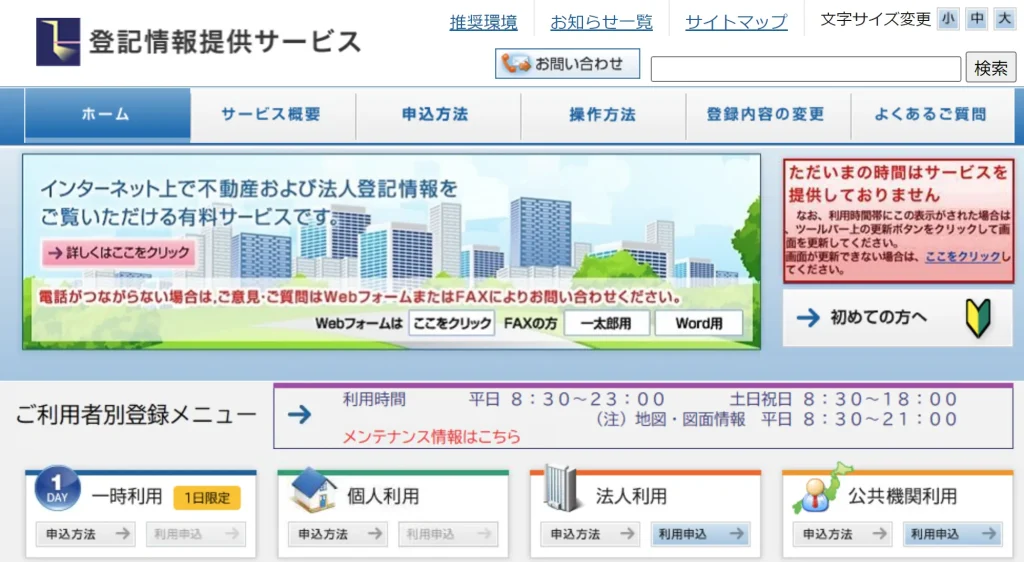Click the 公共機関利用 card heading
Viewport: 1024px width, 562px height.
pyautogui.click(x=902, y=497)
